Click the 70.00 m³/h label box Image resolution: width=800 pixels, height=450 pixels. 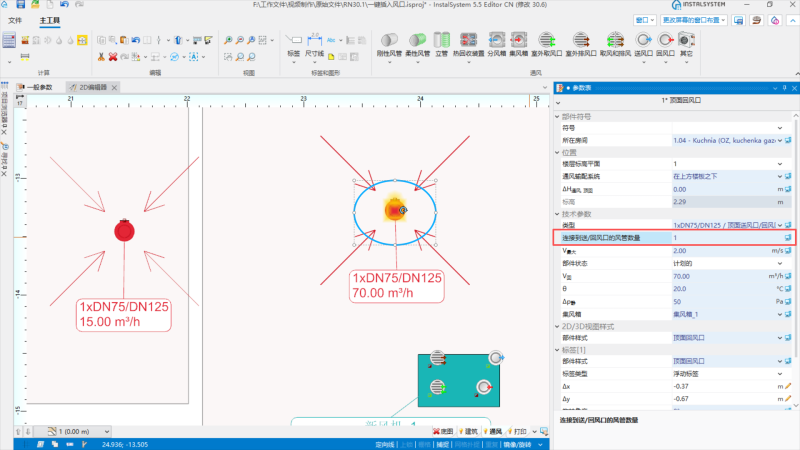pyautogui.click(x=396, y=286)
